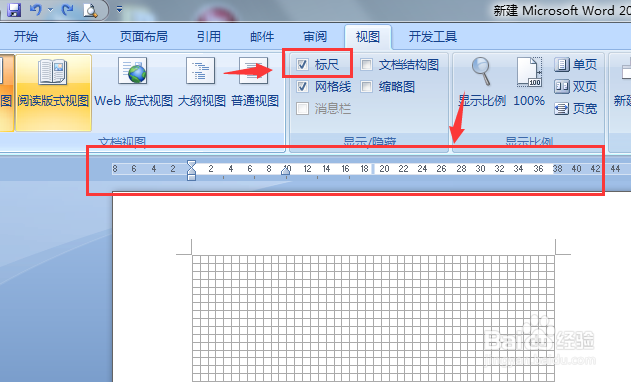This screenshot has height=382, width=631.
Task: Click the right indent marker on ruler
Action: click(286, 170)
